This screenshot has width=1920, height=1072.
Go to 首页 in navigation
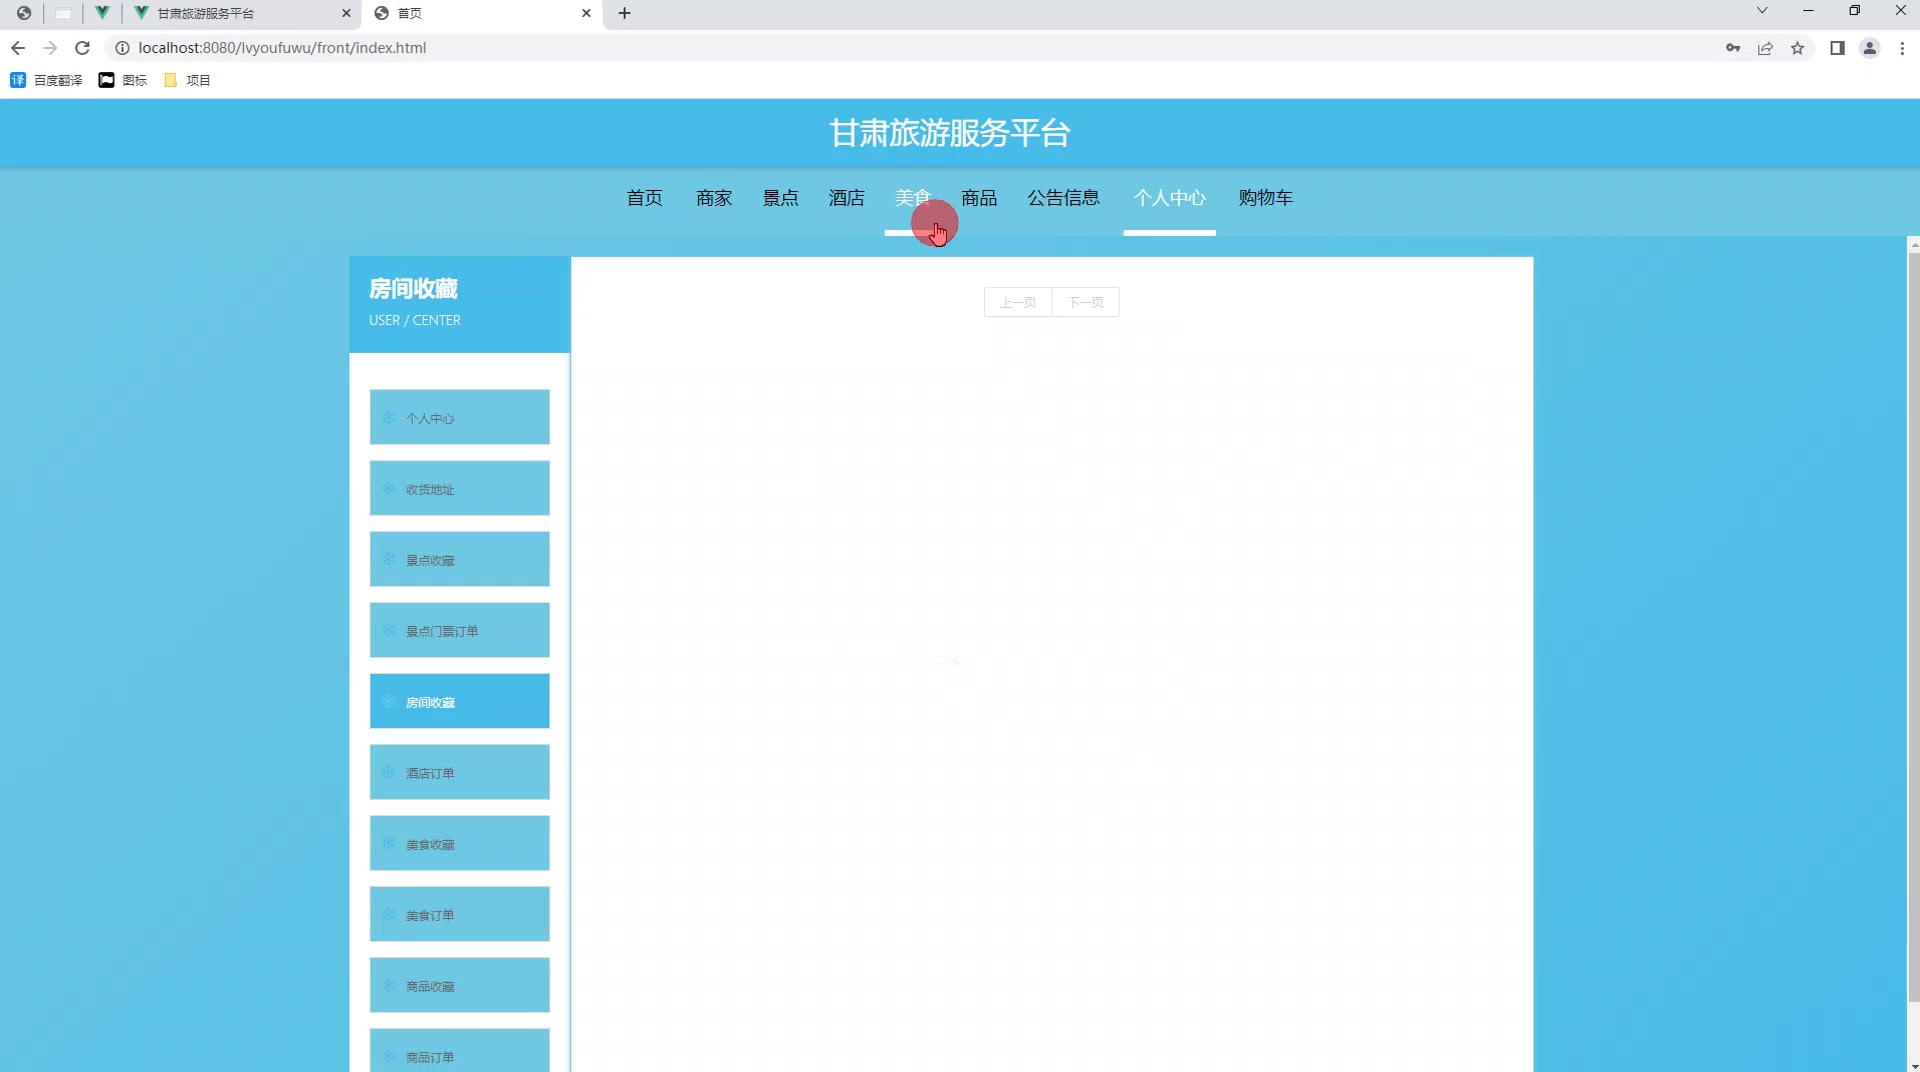point(644,198)
